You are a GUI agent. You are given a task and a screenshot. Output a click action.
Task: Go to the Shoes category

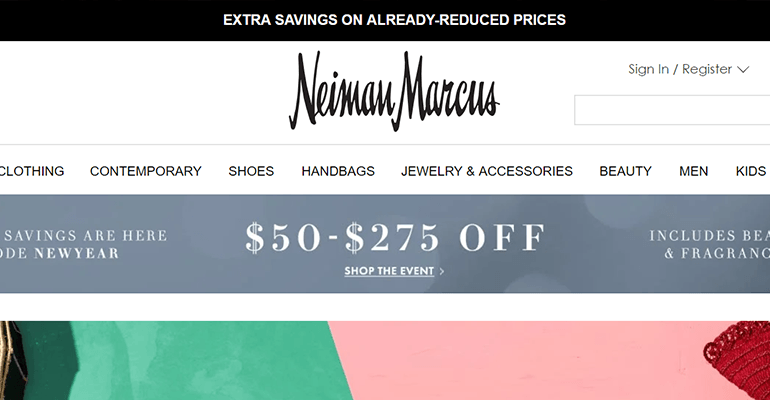[251, 171]
